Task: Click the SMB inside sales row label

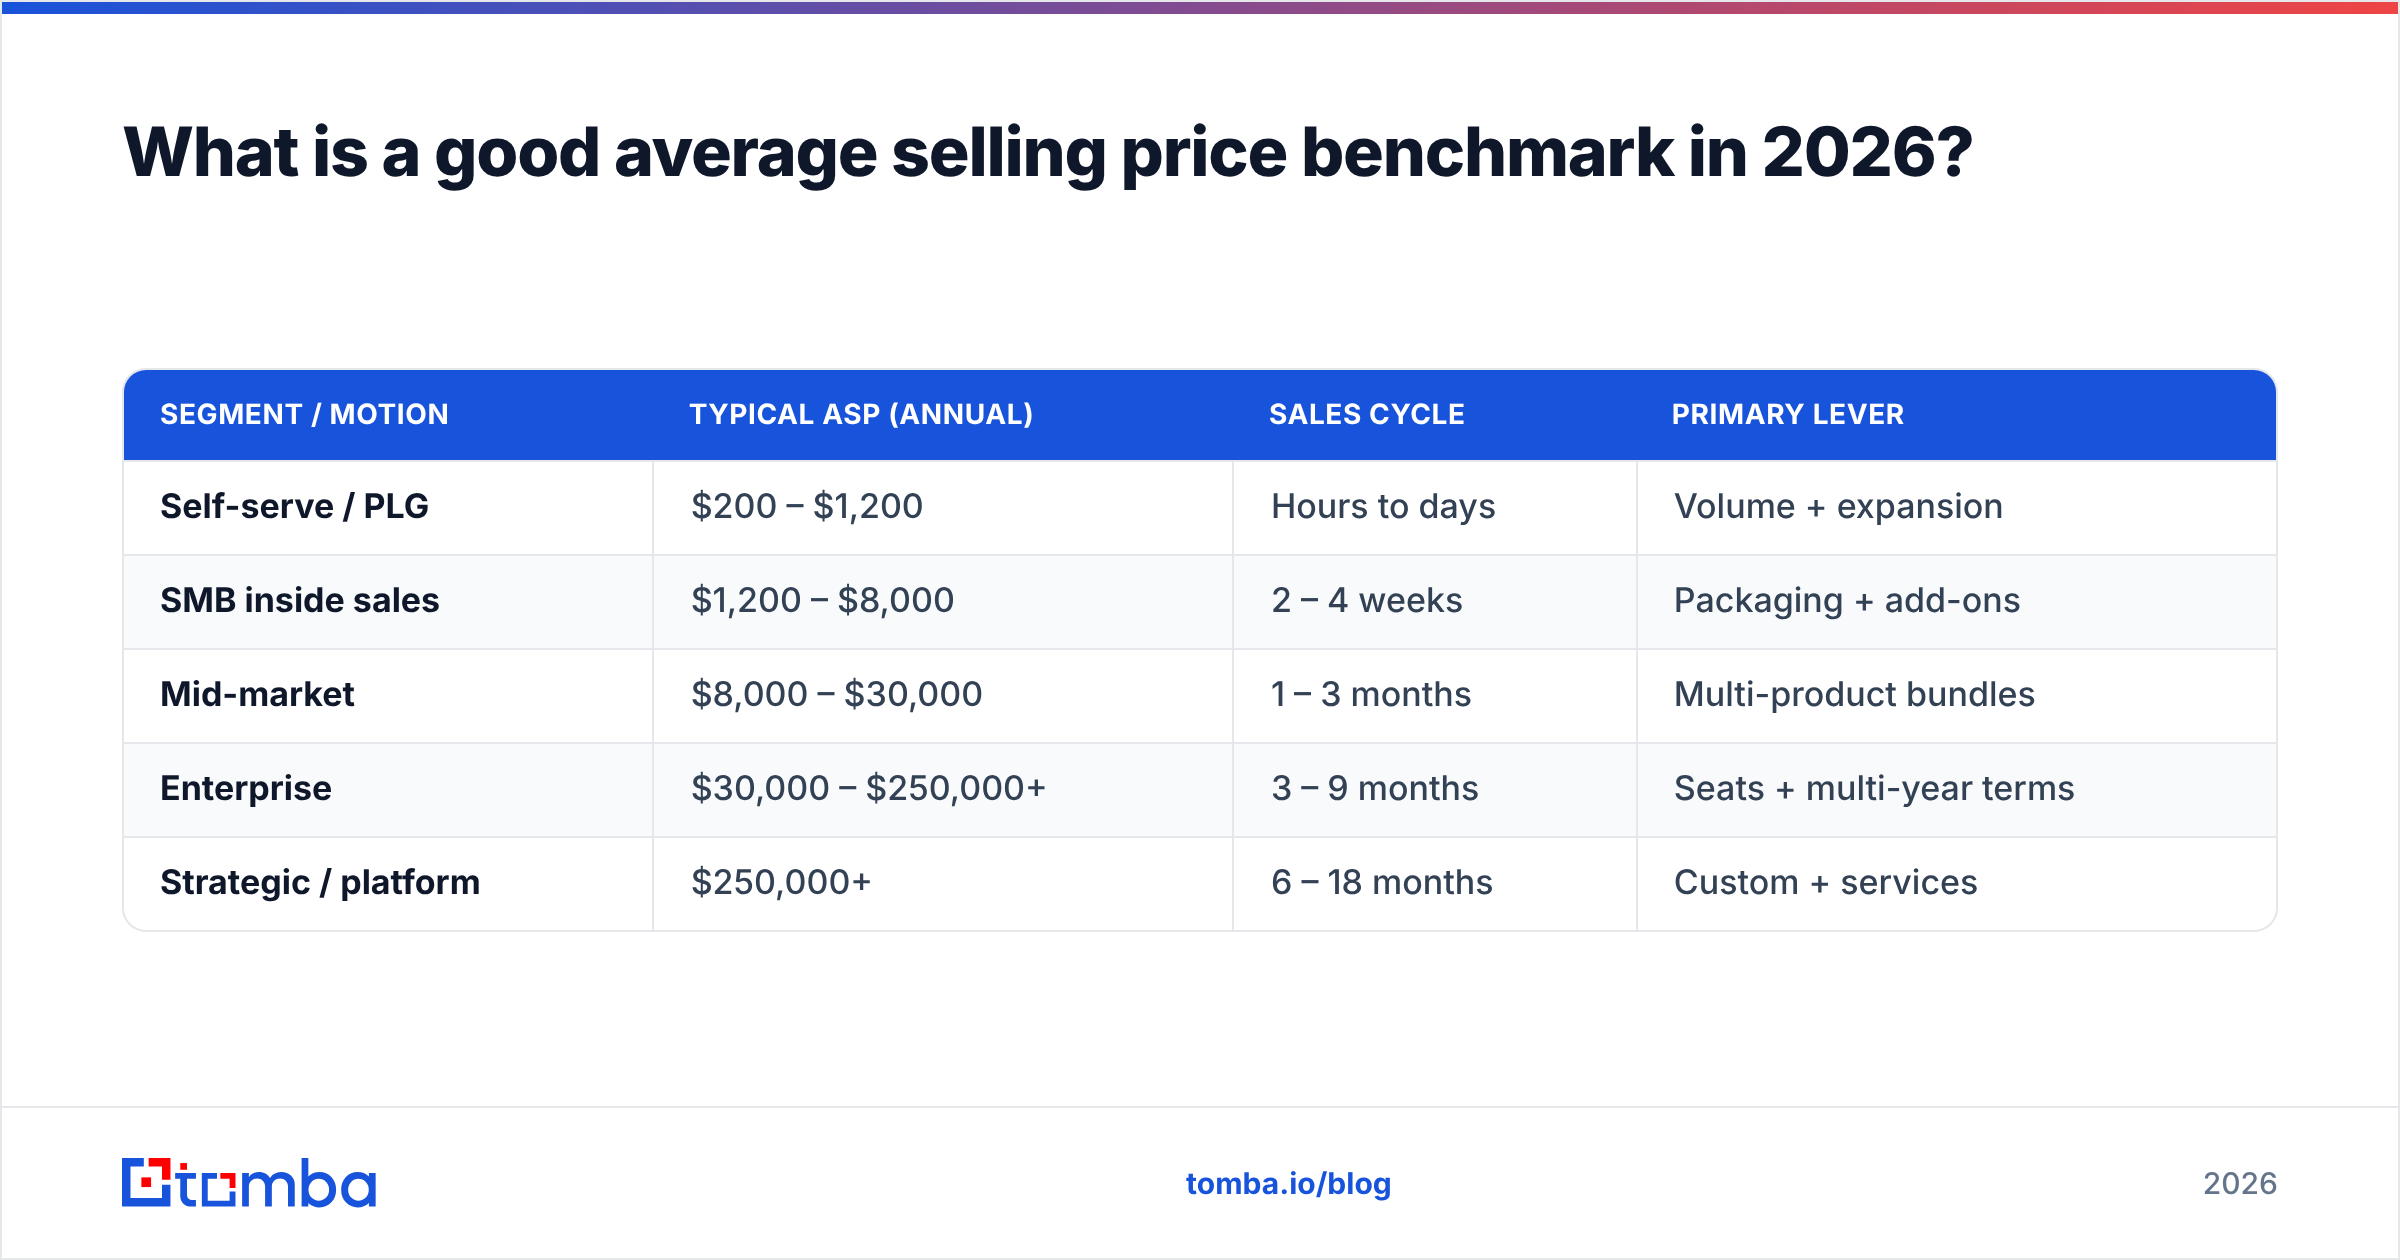Action: [300, 600]
